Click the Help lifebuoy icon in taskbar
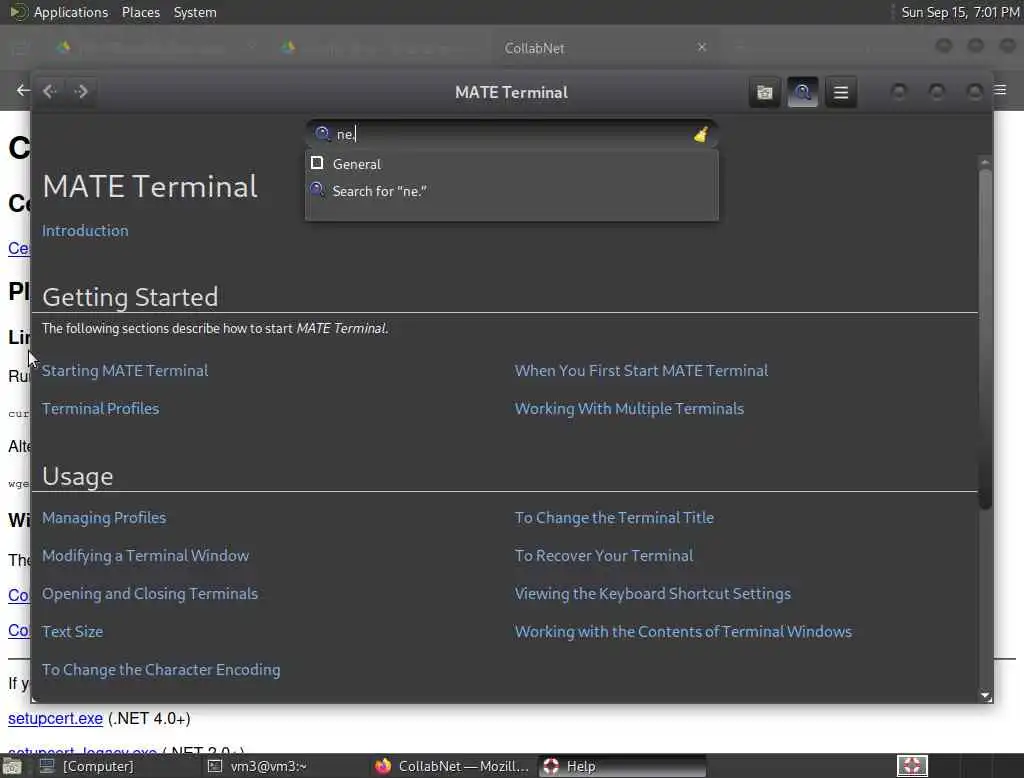The width and height of the screenshot is (1024, 778). pos(551,766)
